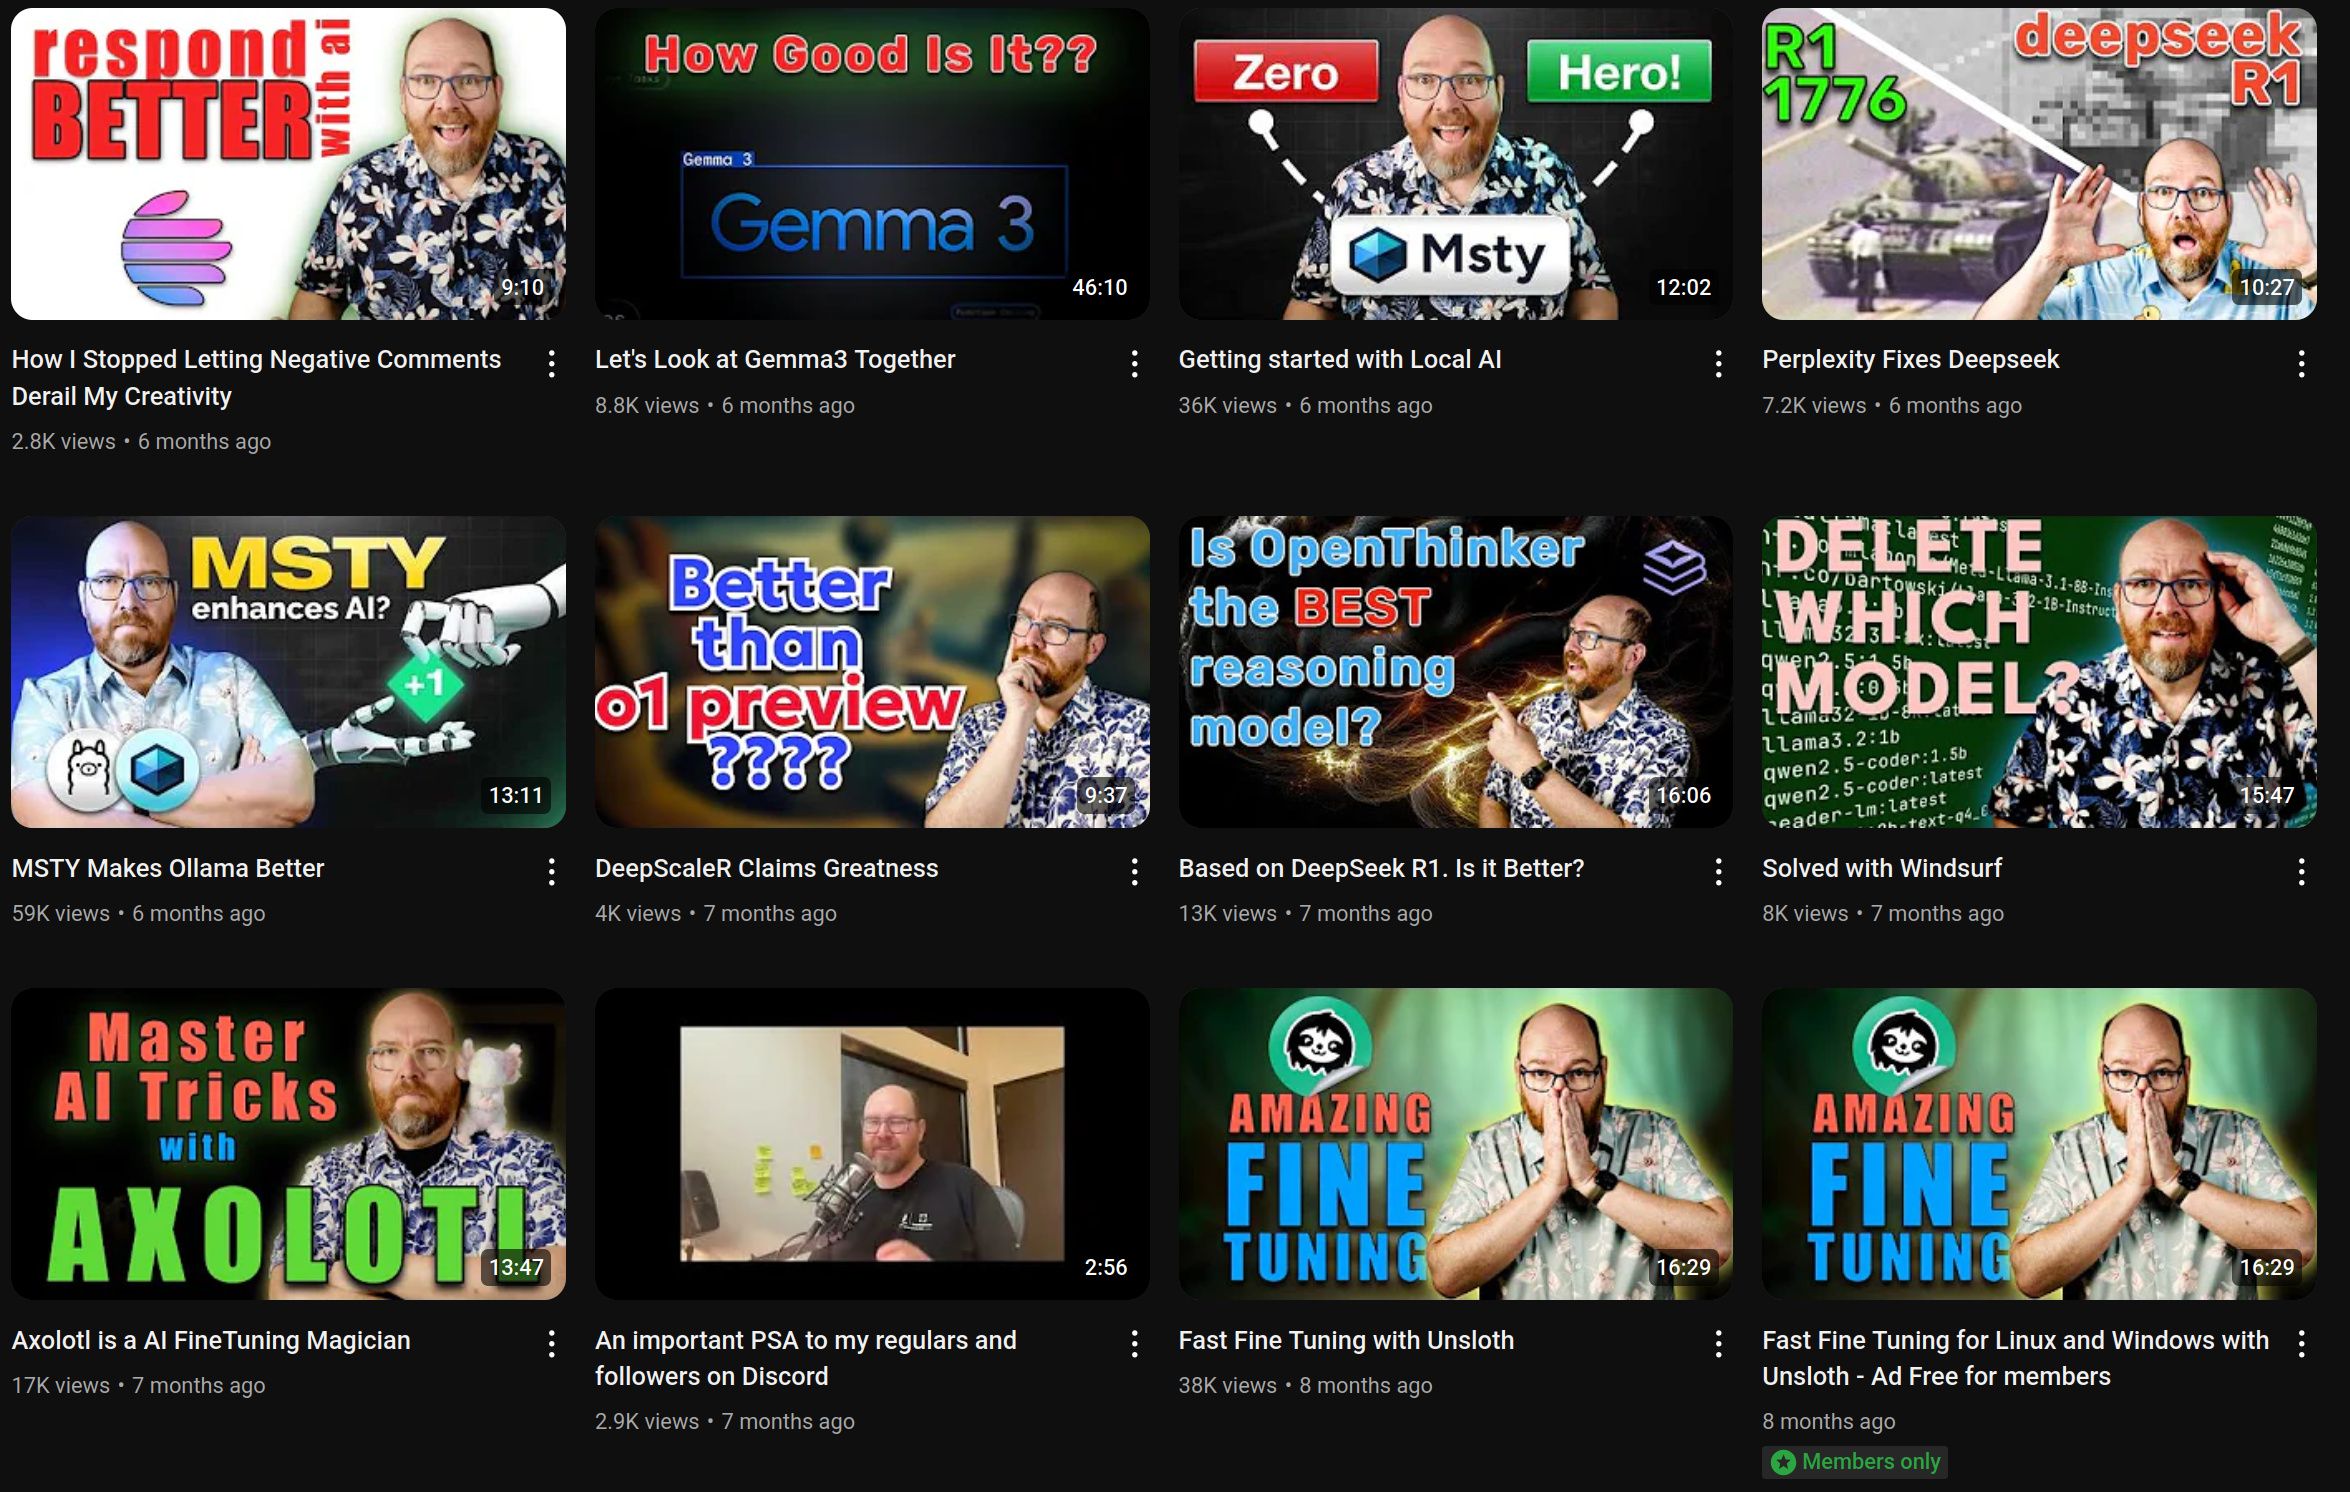Viewport: 2350px width, 1492px height.
Task: Click title How I Stopped Letting Negative Comments
Action: (256, 377)
